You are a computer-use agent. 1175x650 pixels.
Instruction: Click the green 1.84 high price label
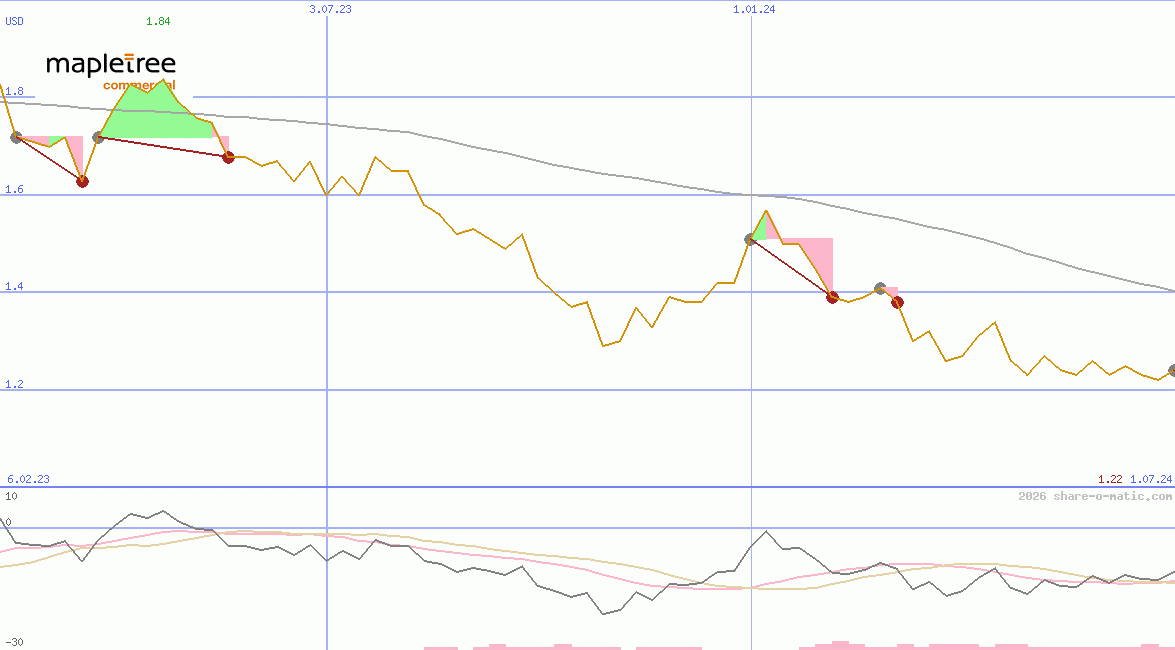point(158,21)
